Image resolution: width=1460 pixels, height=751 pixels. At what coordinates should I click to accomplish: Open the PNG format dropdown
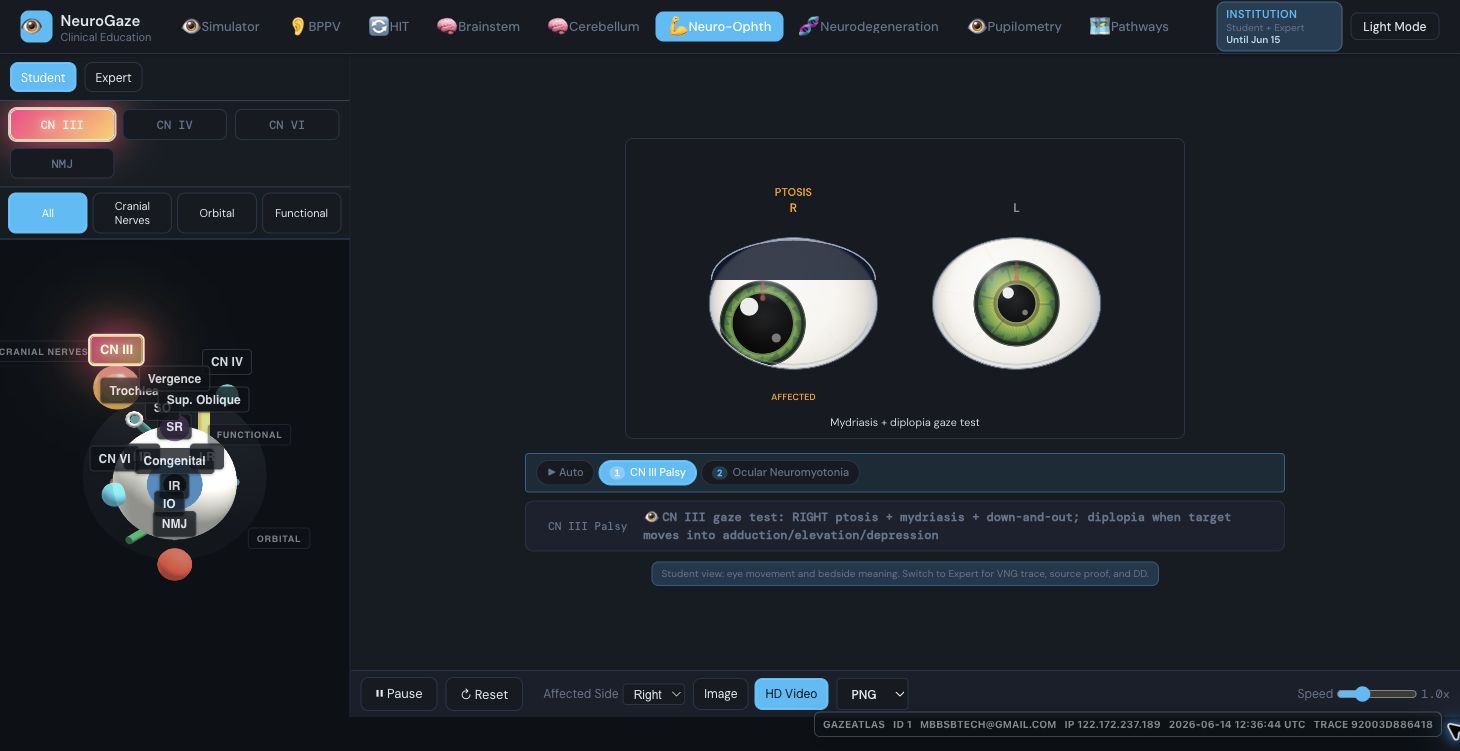coord(872,693)
